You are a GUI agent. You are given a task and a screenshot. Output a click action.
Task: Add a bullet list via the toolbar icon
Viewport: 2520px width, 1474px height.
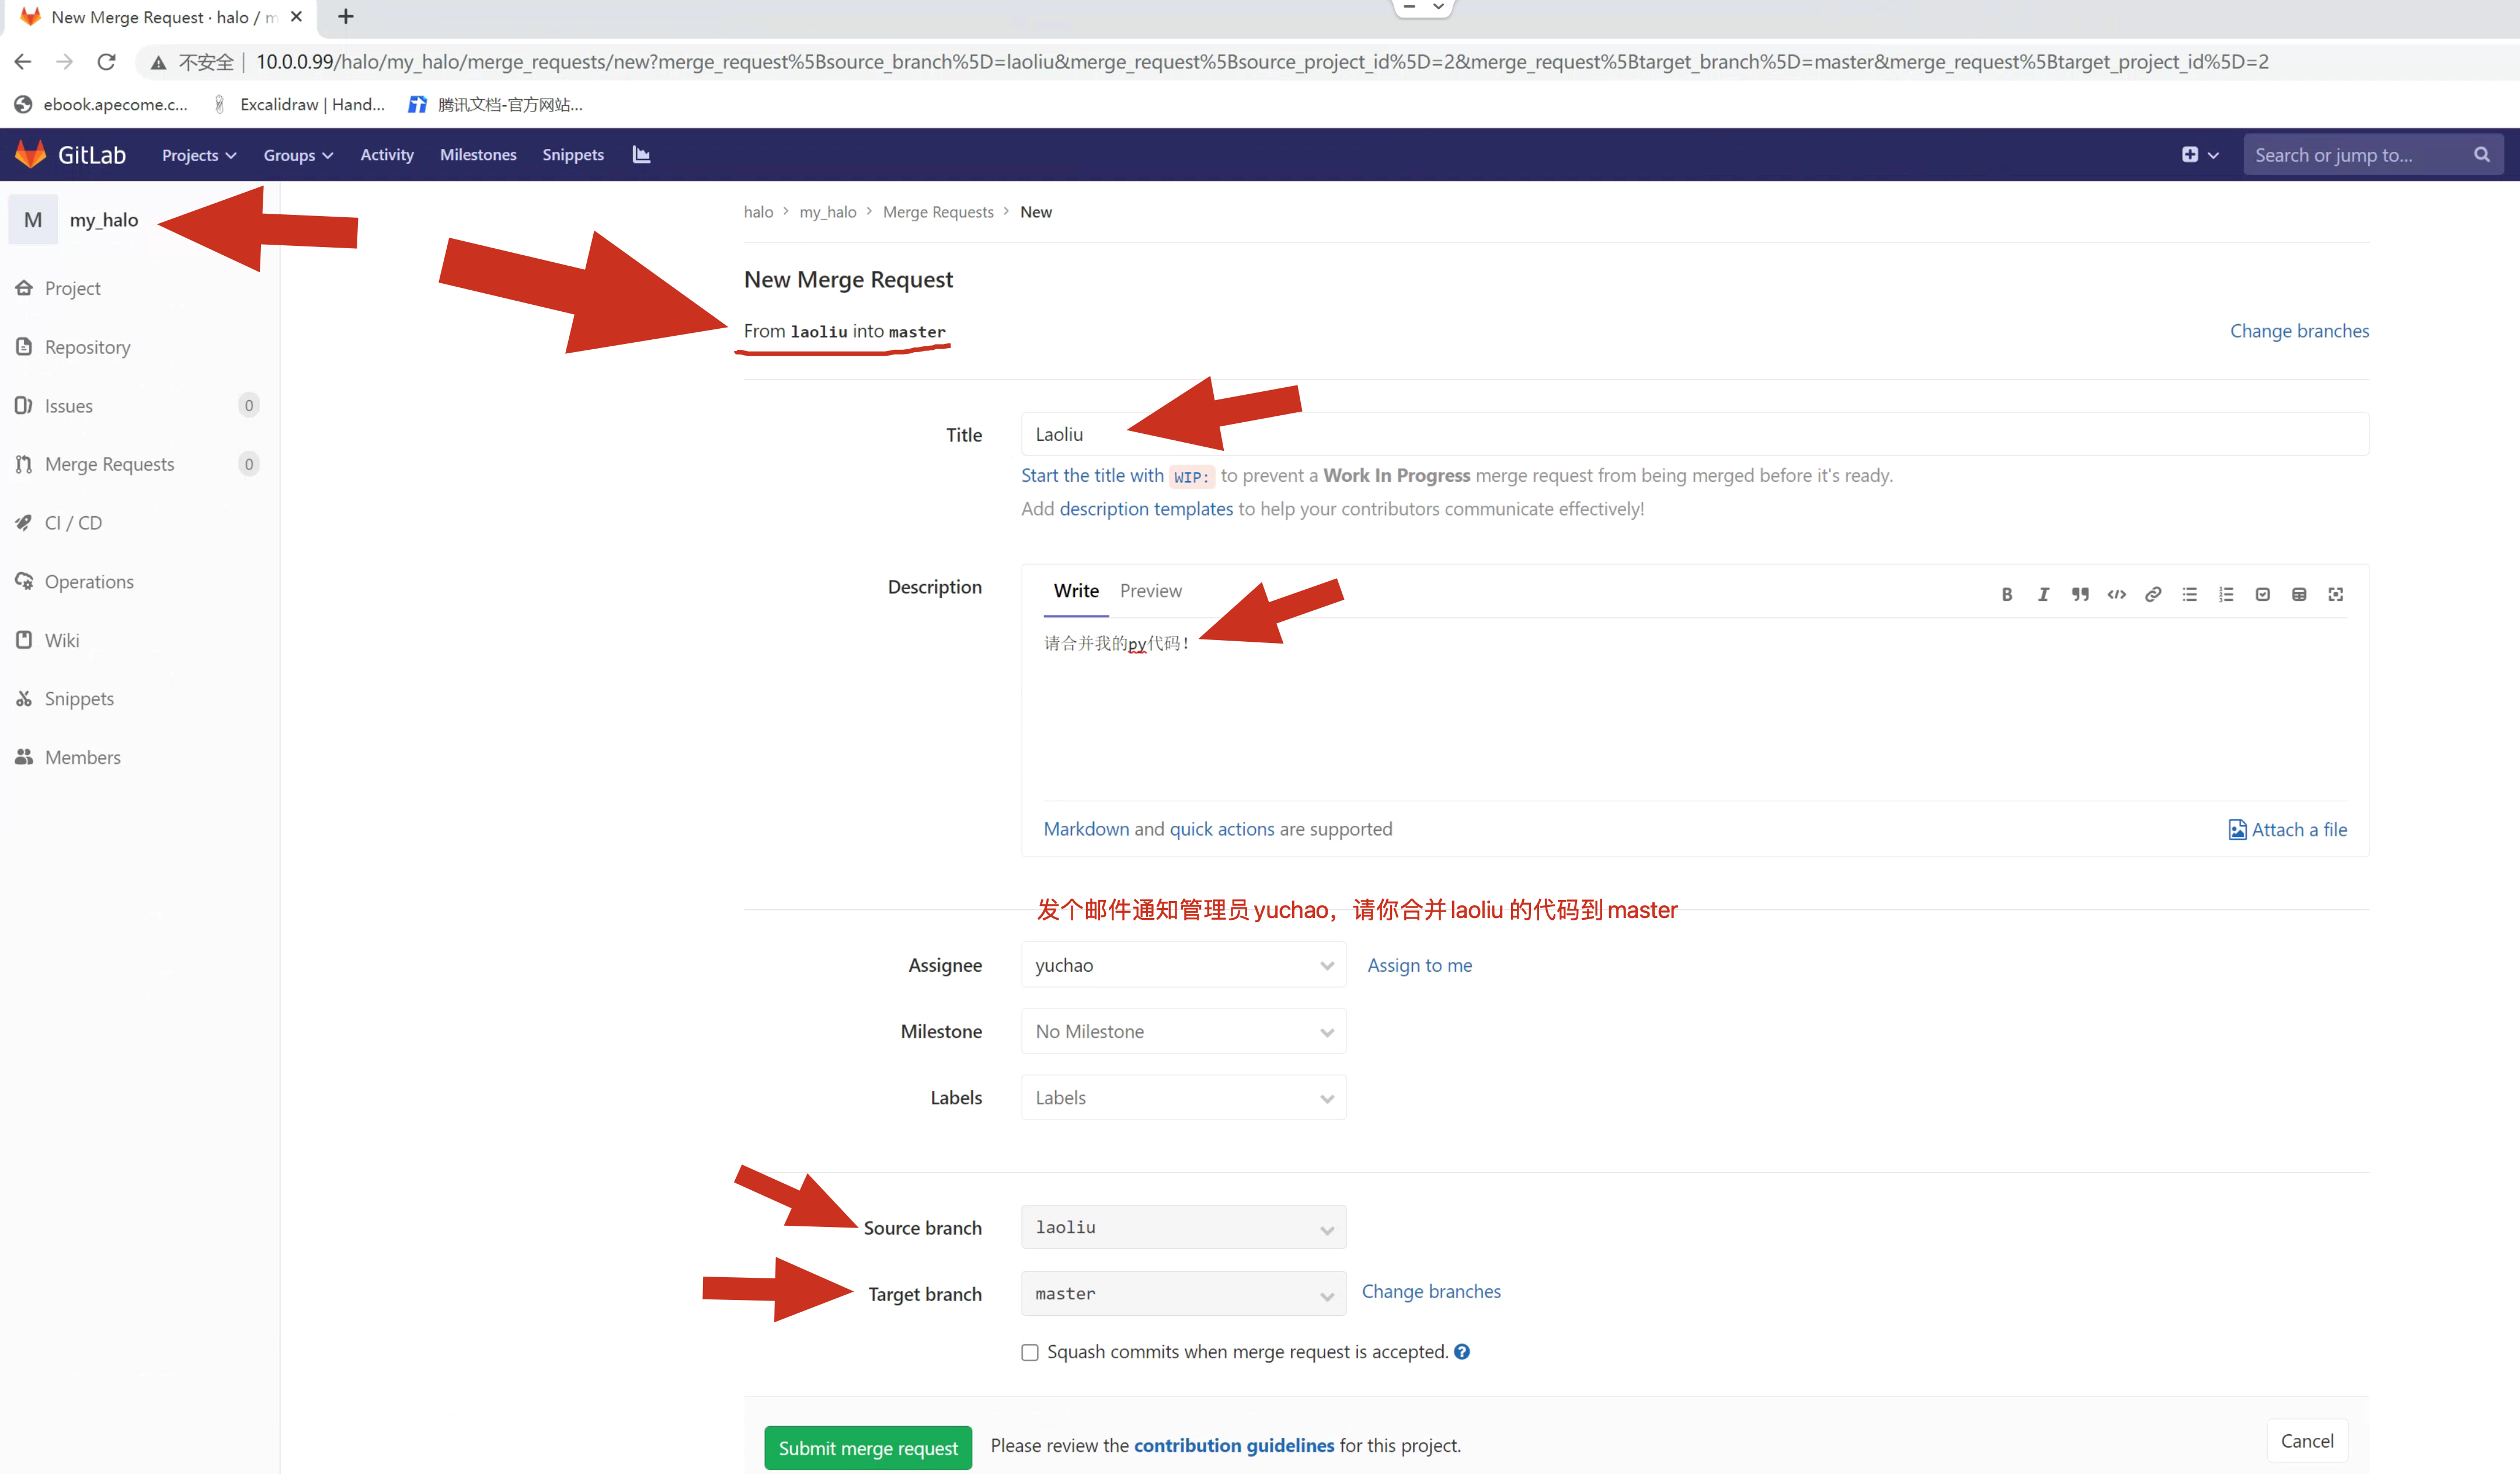coord(2189,594)
